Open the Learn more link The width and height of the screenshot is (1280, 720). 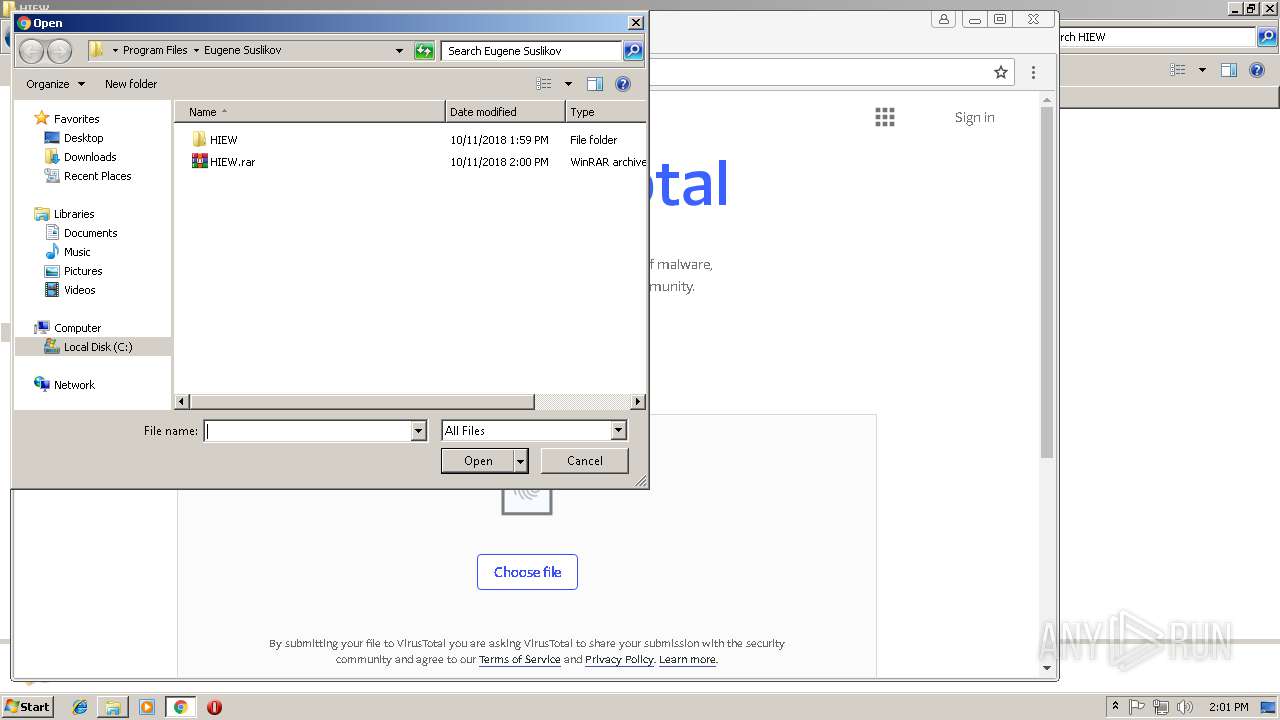tap(687, 659)
